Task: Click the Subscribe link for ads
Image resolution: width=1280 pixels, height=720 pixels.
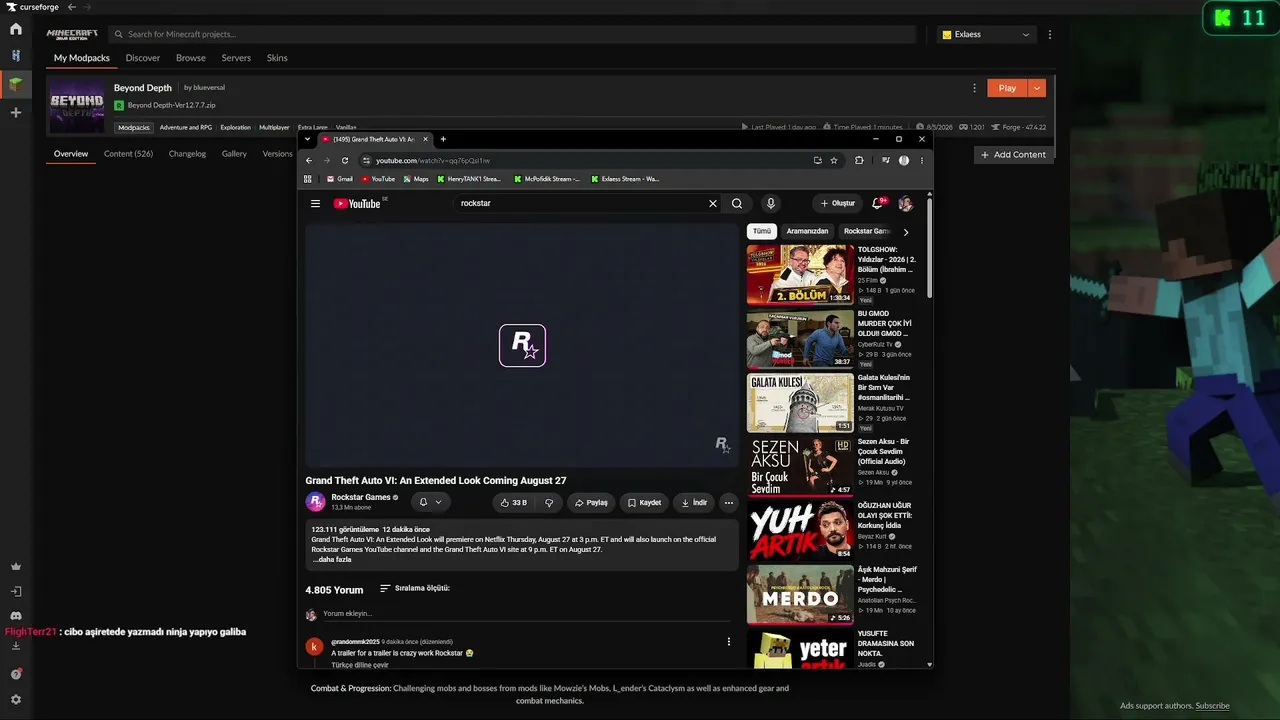Action: [x=1212, y=706]
